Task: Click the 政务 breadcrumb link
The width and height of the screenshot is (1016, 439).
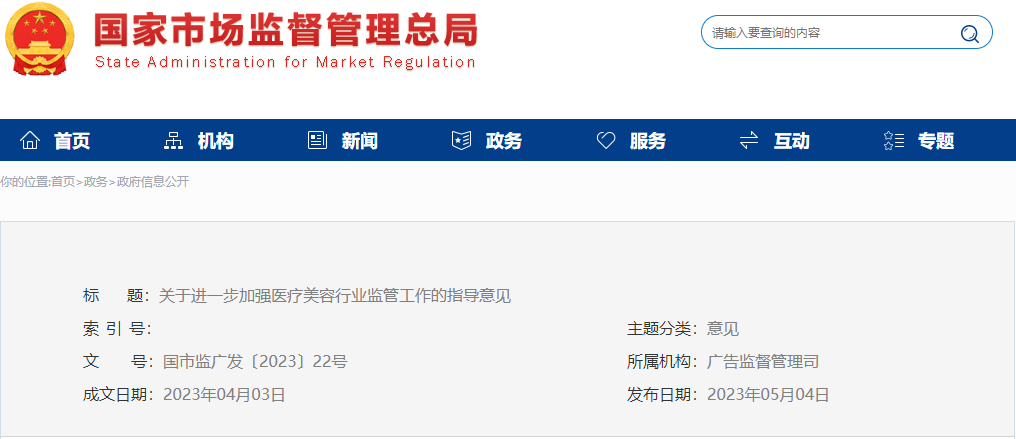Action: (x=96, y=182)
